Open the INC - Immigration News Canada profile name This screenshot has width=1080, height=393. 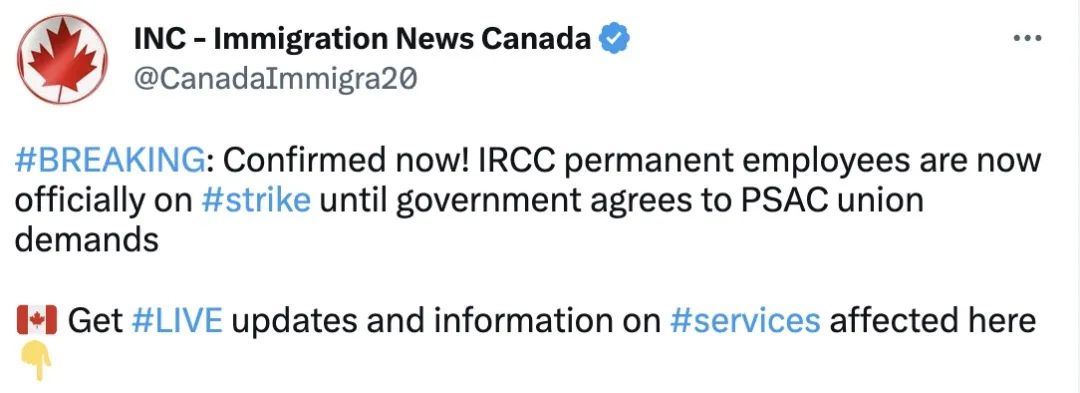click(x=362, y=40)
